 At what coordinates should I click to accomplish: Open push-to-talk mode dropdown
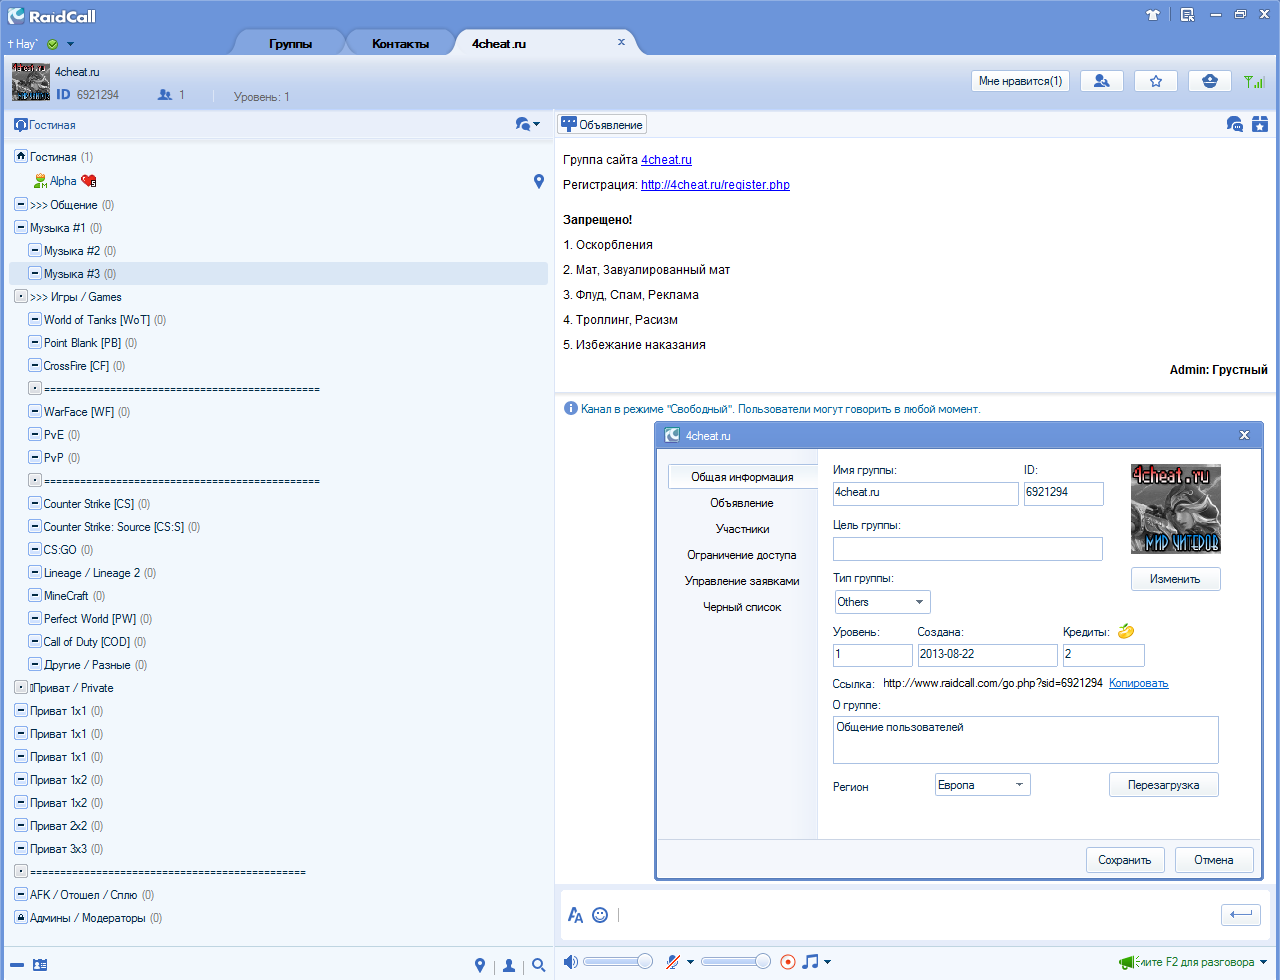[x=1262, y=963]
